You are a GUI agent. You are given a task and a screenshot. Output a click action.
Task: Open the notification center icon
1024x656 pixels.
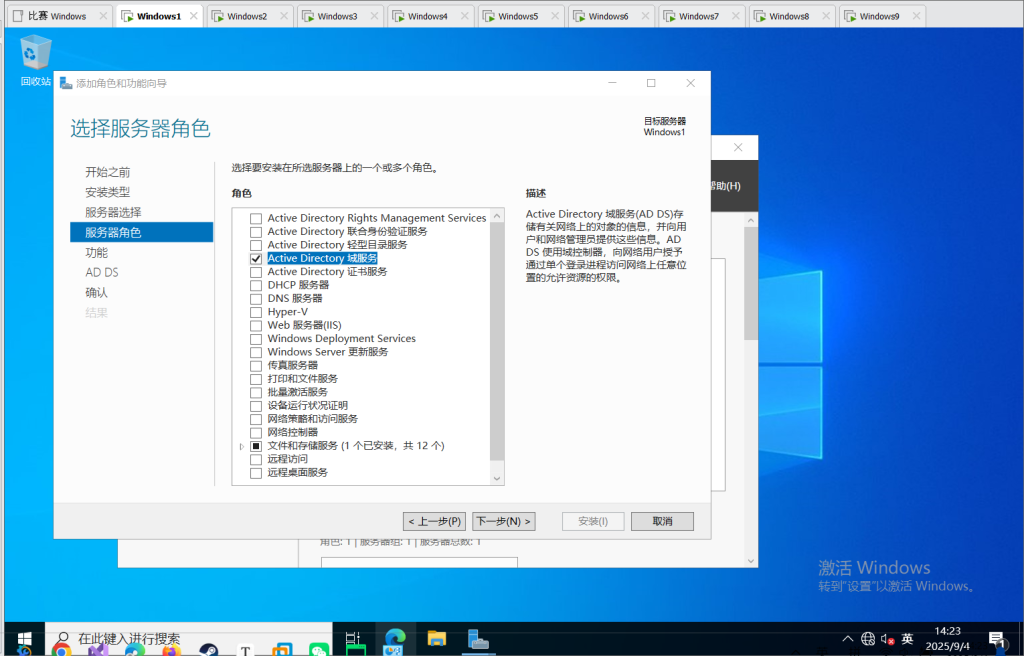[x=996, y=639]
